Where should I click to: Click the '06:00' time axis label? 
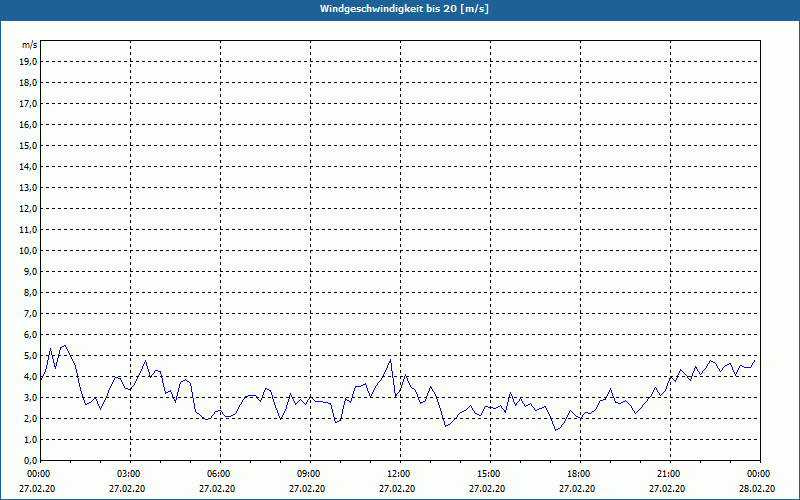pyautogui.click(x=219, y=474)
